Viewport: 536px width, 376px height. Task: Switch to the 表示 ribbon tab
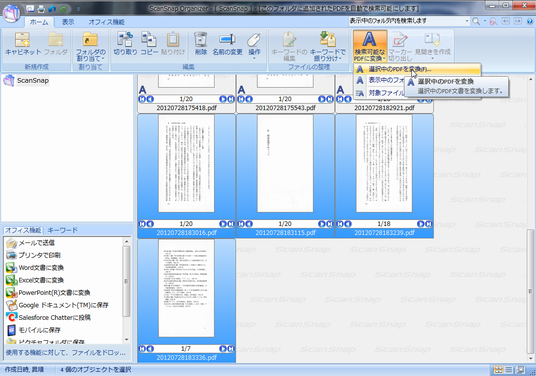click(x=68, y=22)
